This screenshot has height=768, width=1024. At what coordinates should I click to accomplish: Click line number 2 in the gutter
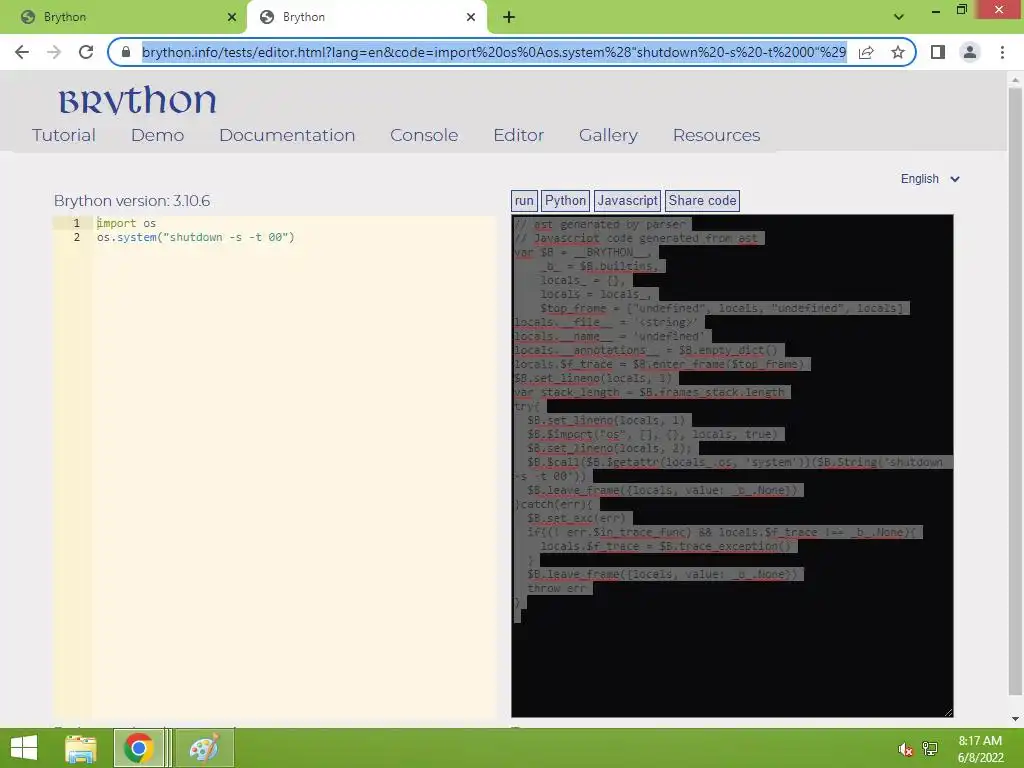pos(76,238)
